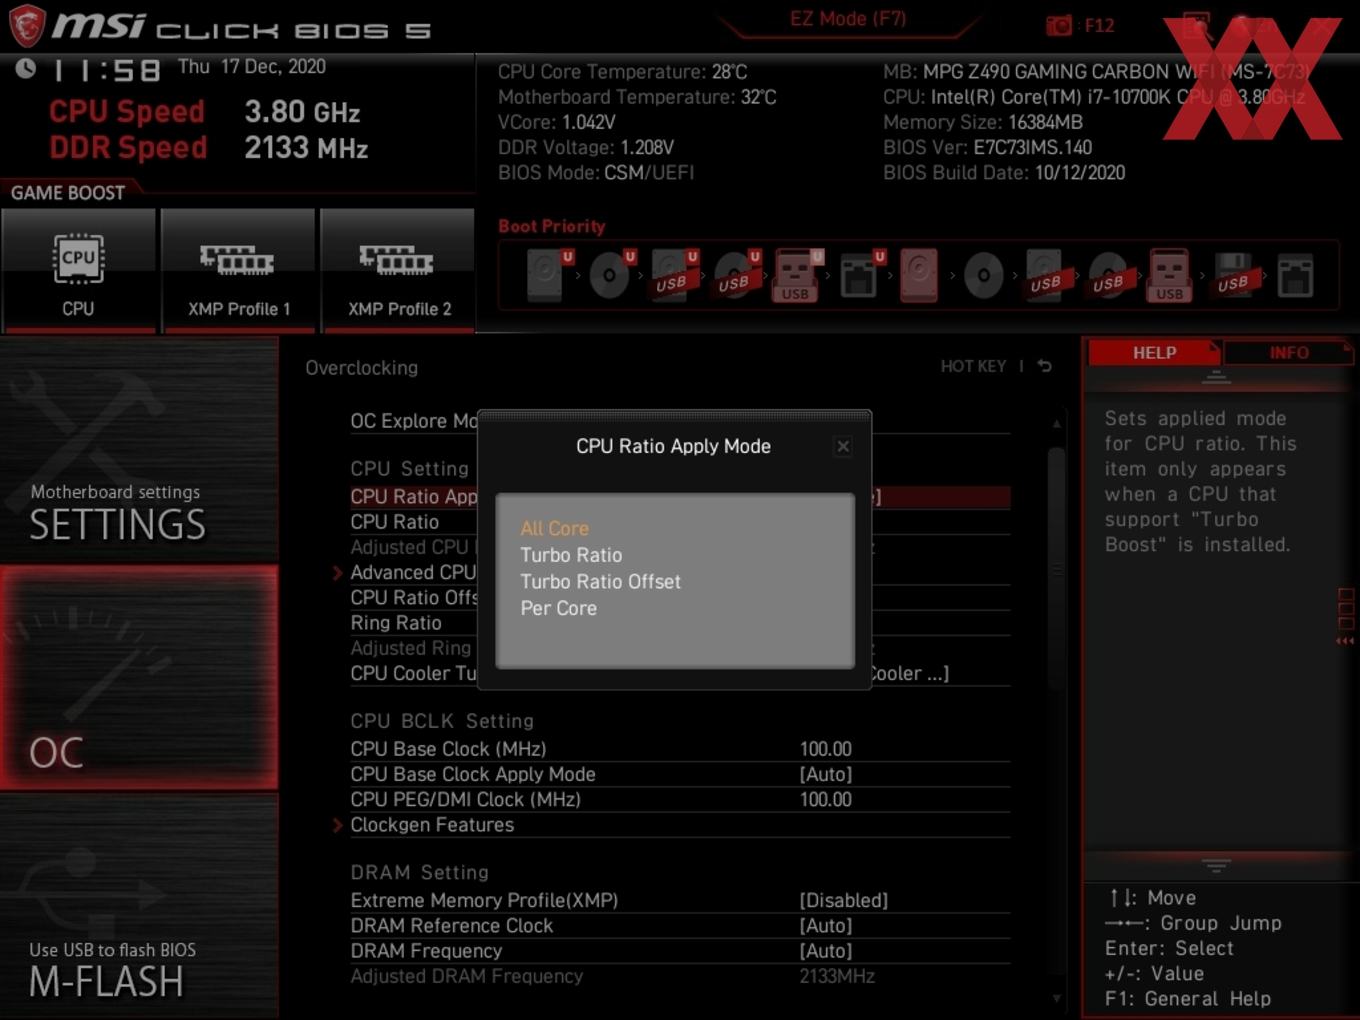Select CPU PEG/DMI Clock (MHz) label
The image size is (1360, 1020).
tap(465, 799)
